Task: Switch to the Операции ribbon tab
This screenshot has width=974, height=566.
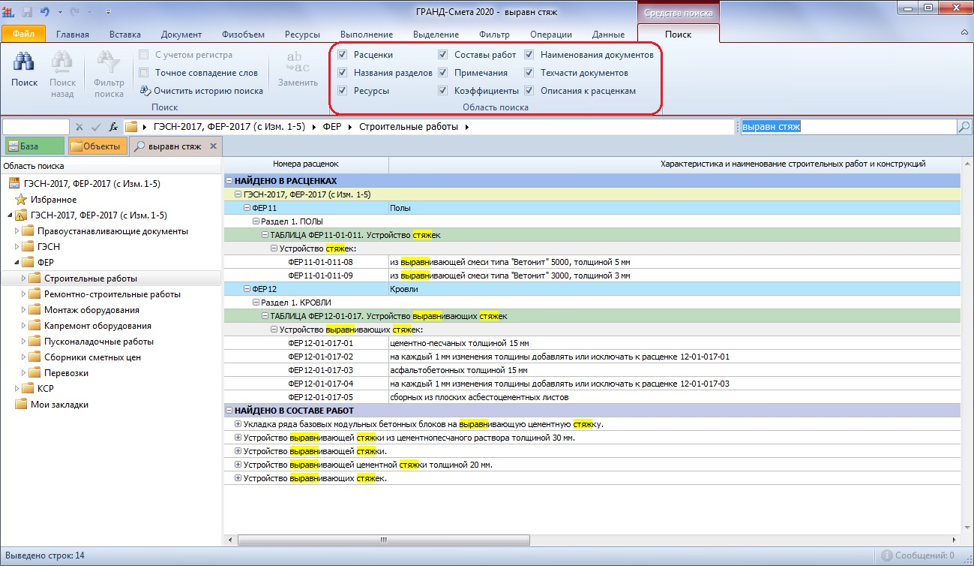Action: 551,34
